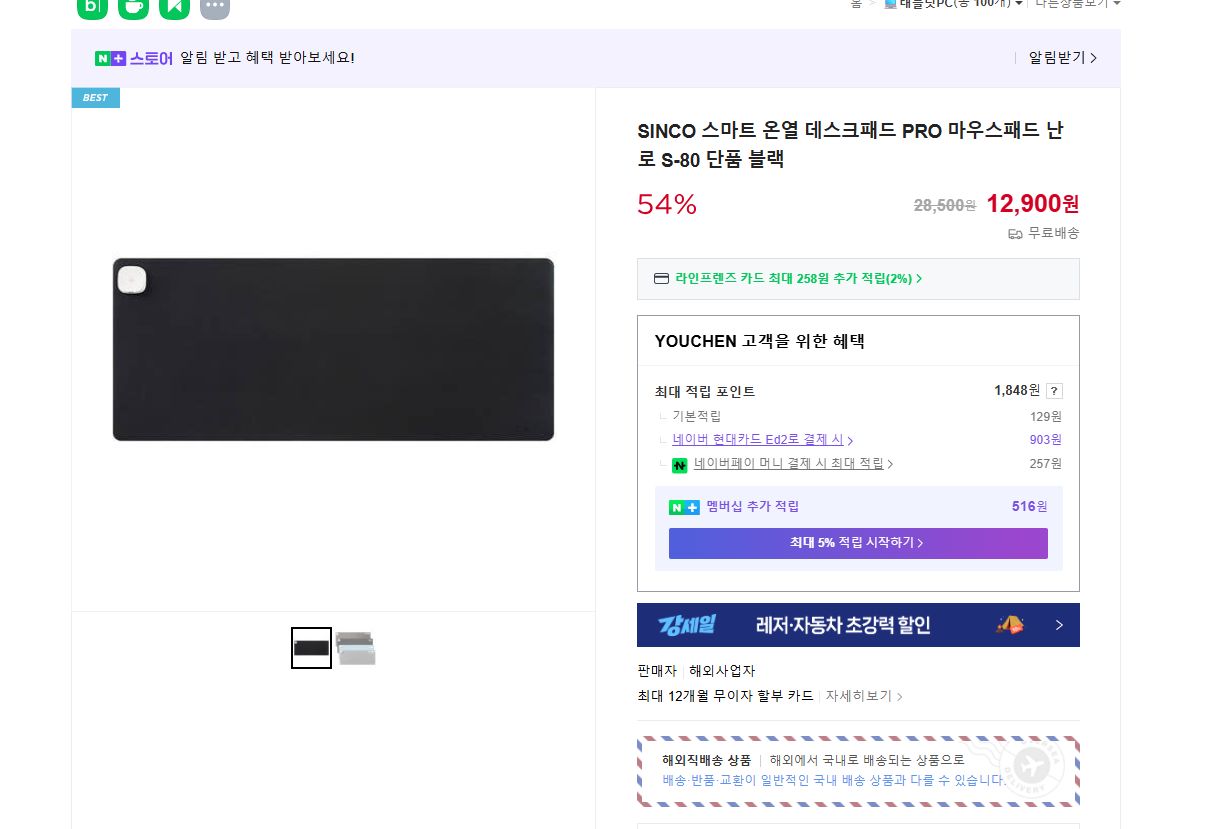1213x829 pixels.
Task: Open the gray more-sharing ellipsis icon
Action: click(x=215, y=6)
